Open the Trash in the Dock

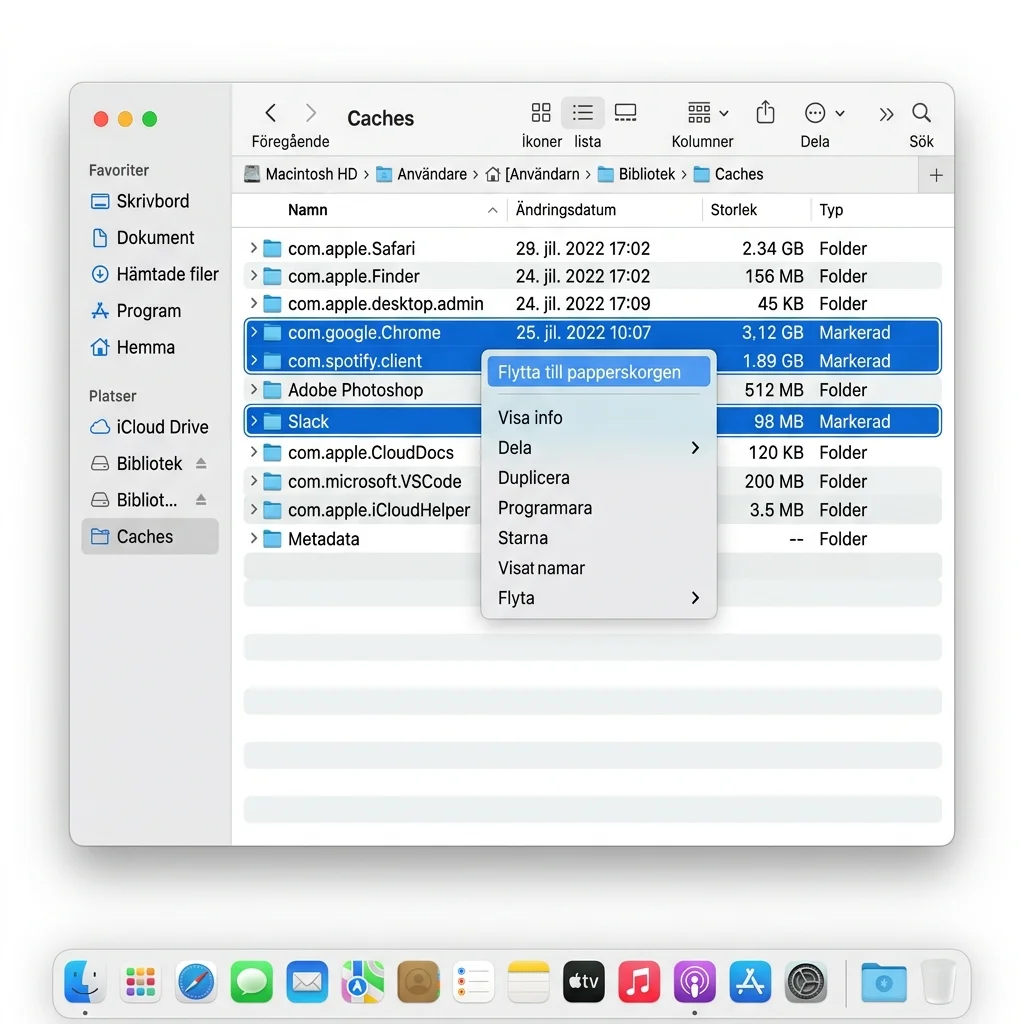click(x=938, y=981)
